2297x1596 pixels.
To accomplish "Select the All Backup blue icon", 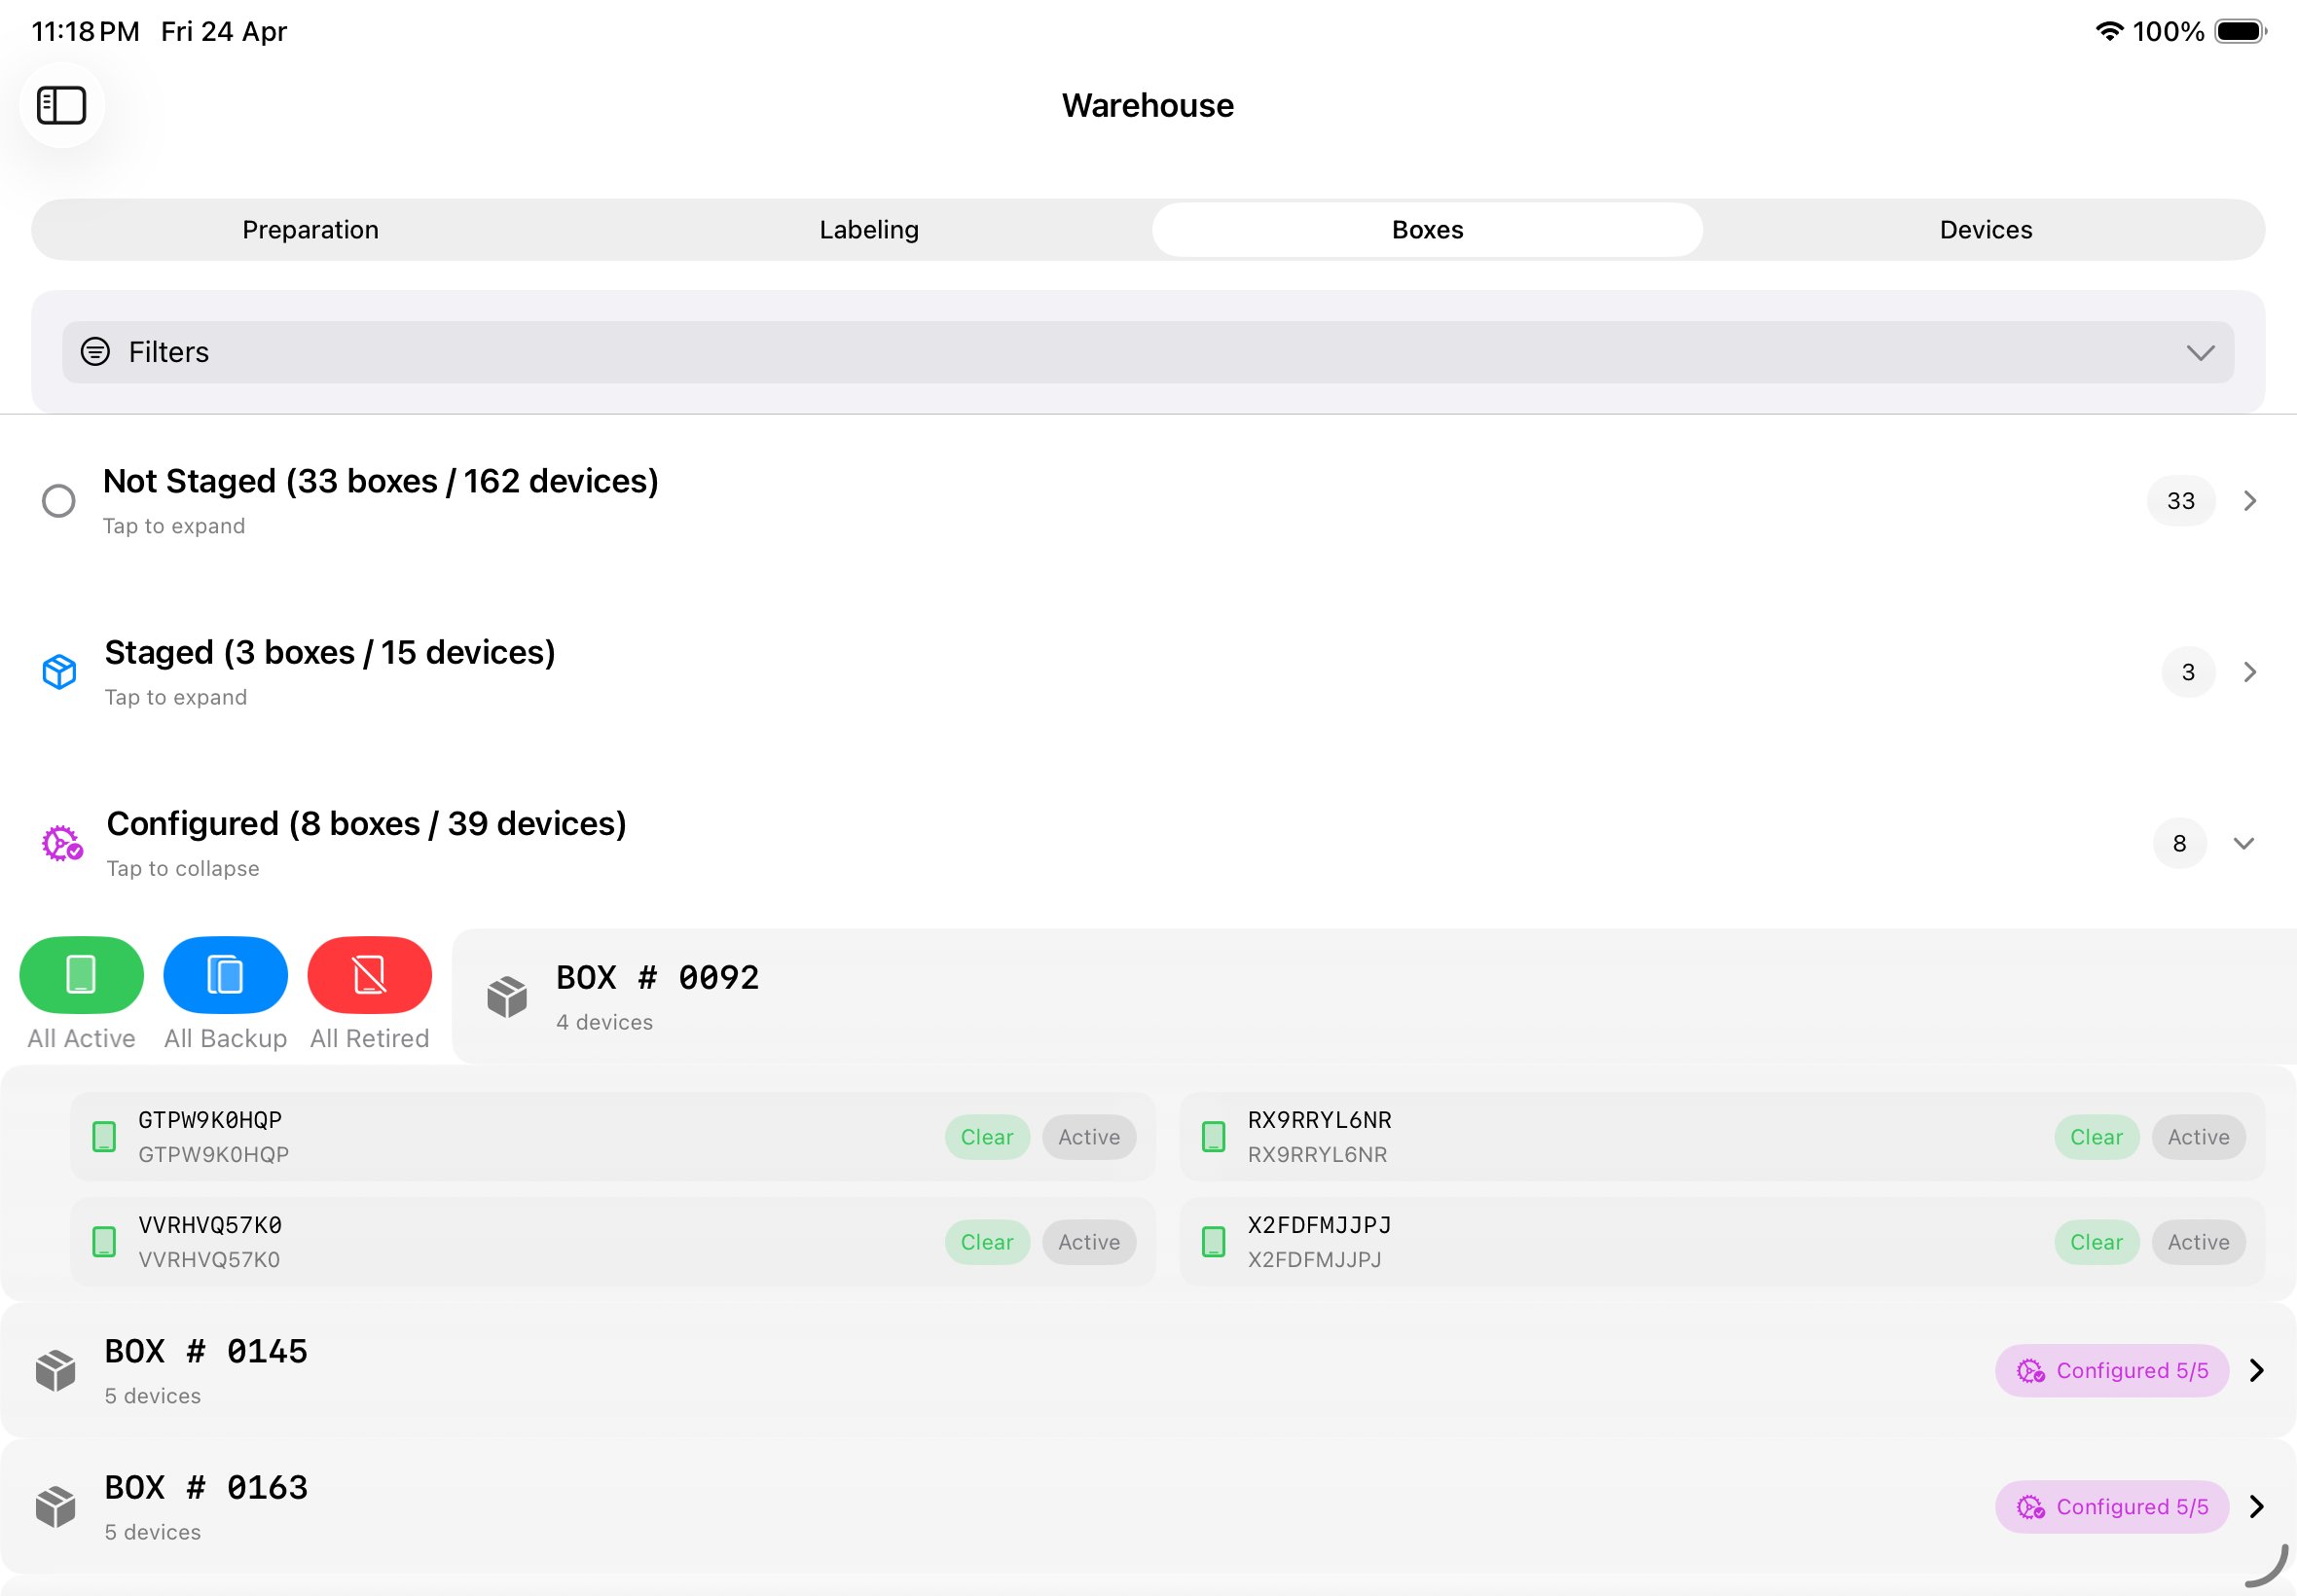I will pos(225,974).
